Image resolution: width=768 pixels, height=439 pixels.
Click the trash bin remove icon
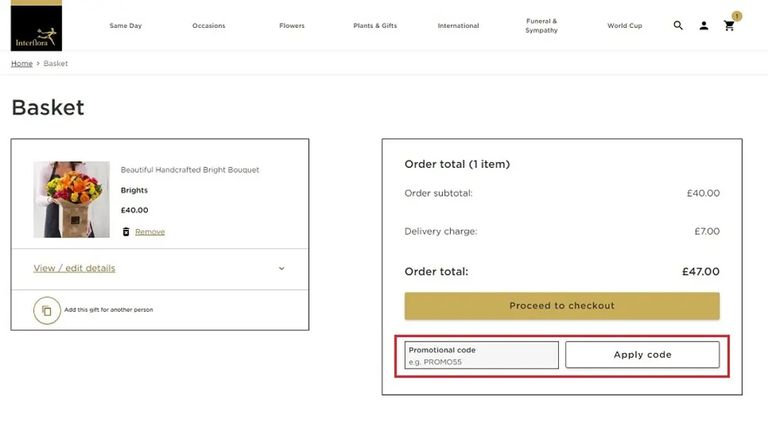click(126, 232)
